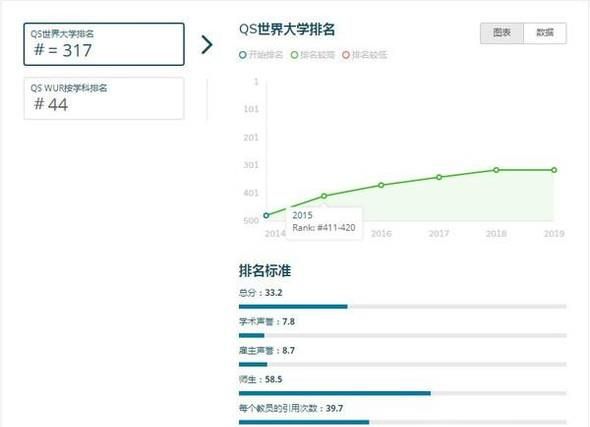The image size is (590, 427).
Task: Click the 师生 58.5 progress bar
Action: [x=403, y=393]
